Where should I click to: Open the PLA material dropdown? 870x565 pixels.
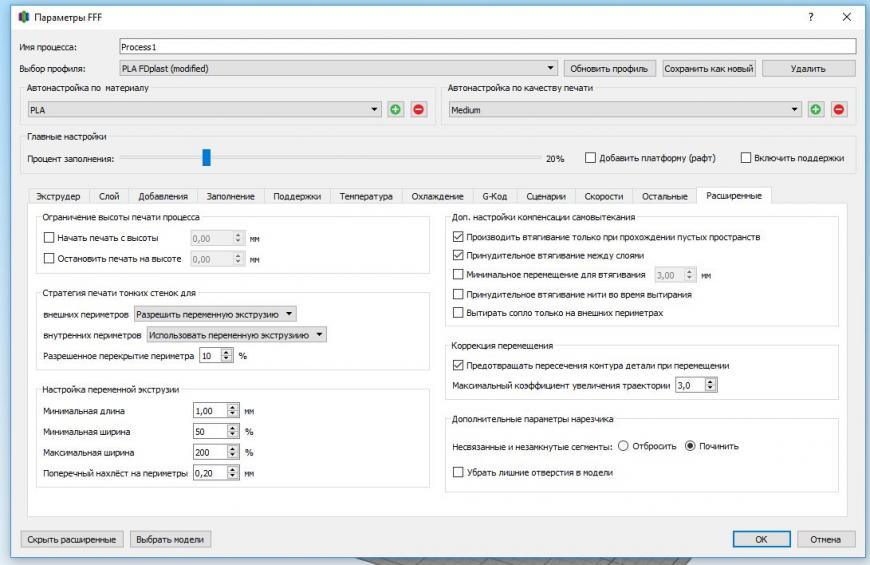[204, 110]
